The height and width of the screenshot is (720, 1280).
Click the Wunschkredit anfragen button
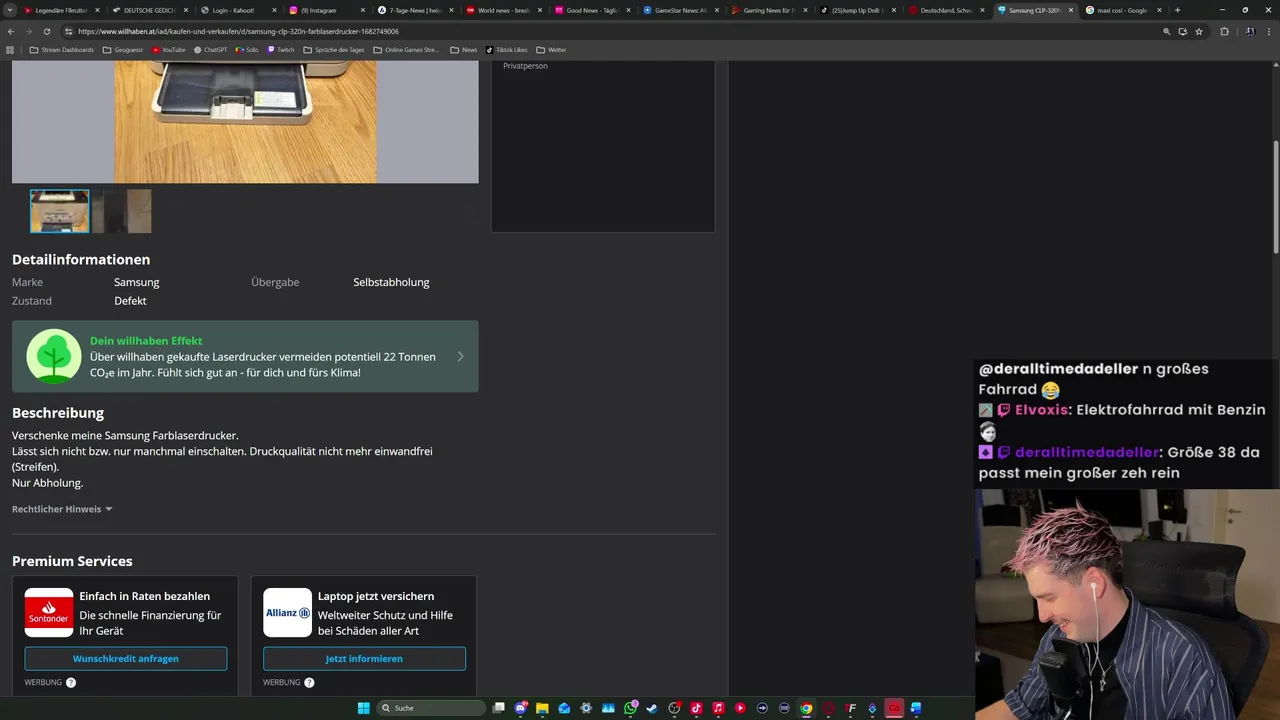click(126, 659)
